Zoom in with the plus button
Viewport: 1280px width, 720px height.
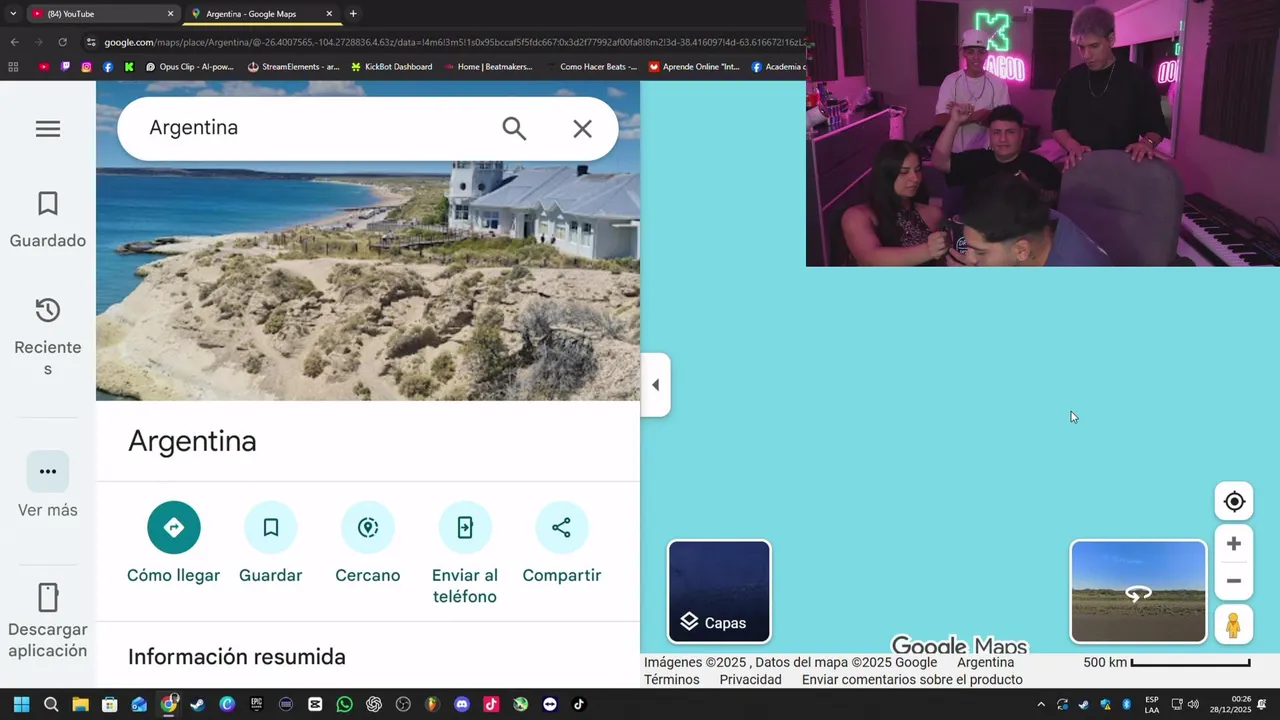click(x=1234, y=544)
